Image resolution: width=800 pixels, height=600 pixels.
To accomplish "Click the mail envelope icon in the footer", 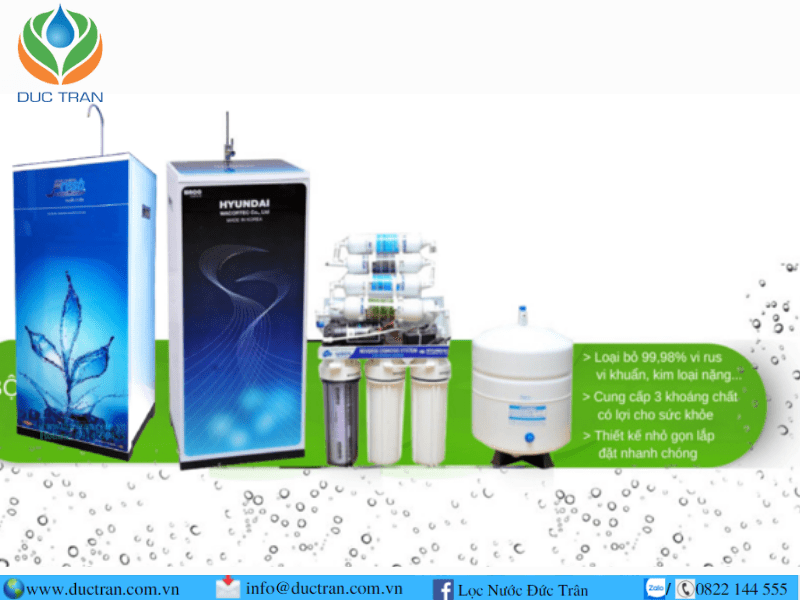I will (228, 588).
